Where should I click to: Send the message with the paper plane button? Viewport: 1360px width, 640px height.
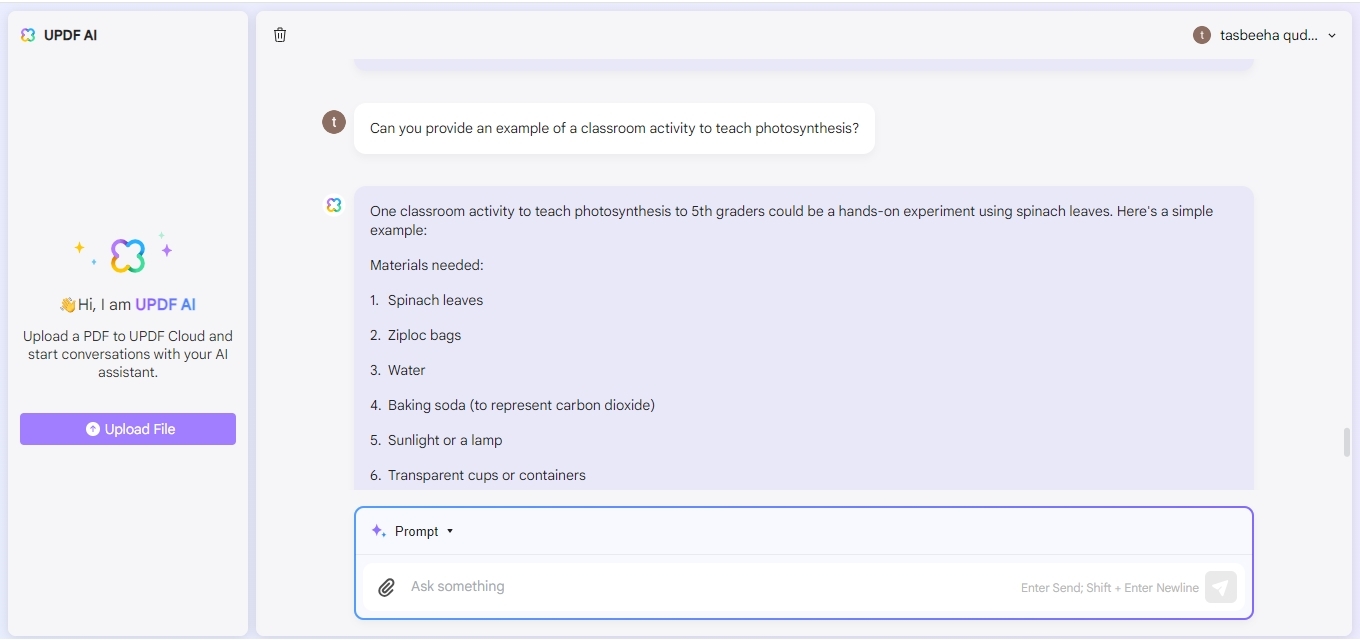[x=1221, y=587]
